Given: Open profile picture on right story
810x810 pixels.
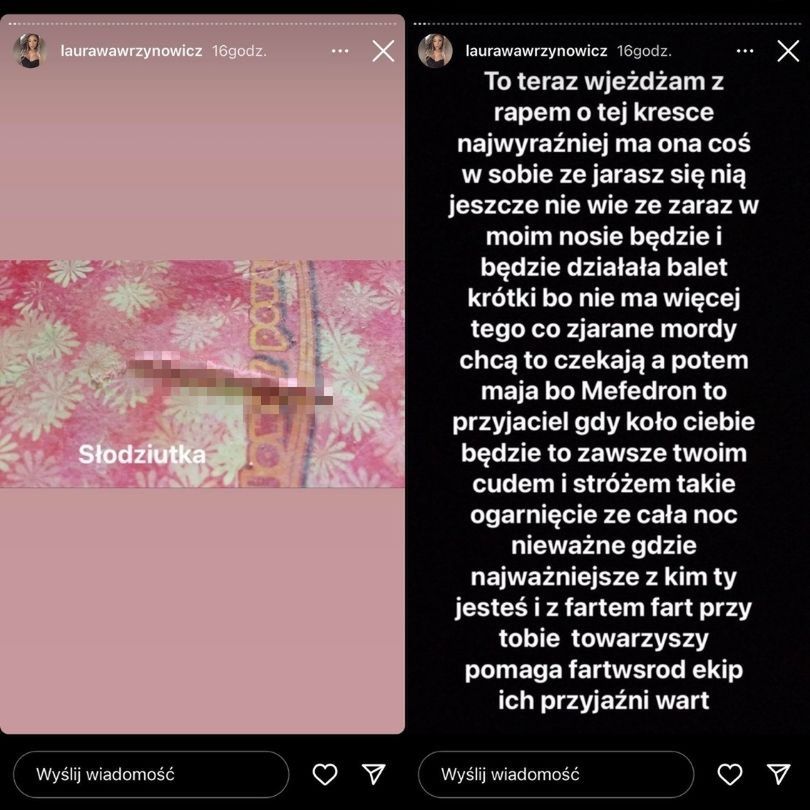Looking at the screenshot, I should 435,51.
